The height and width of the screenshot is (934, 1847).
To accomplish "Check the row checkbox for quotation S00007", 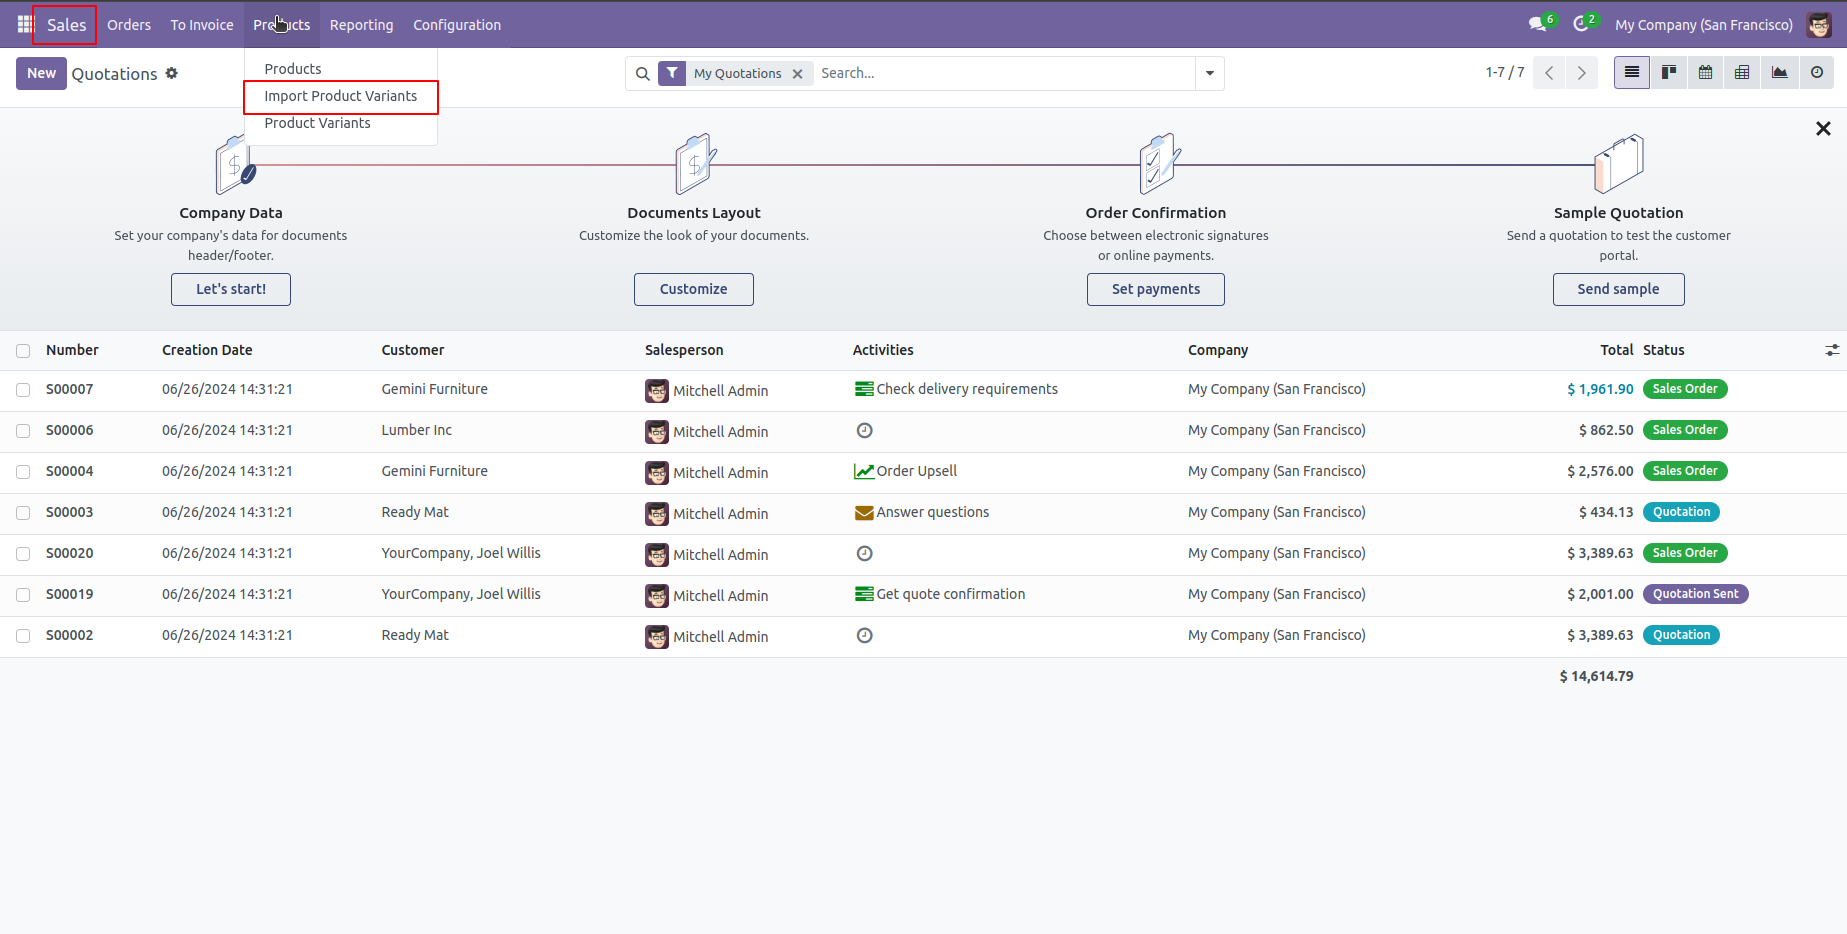I will 23,390.
